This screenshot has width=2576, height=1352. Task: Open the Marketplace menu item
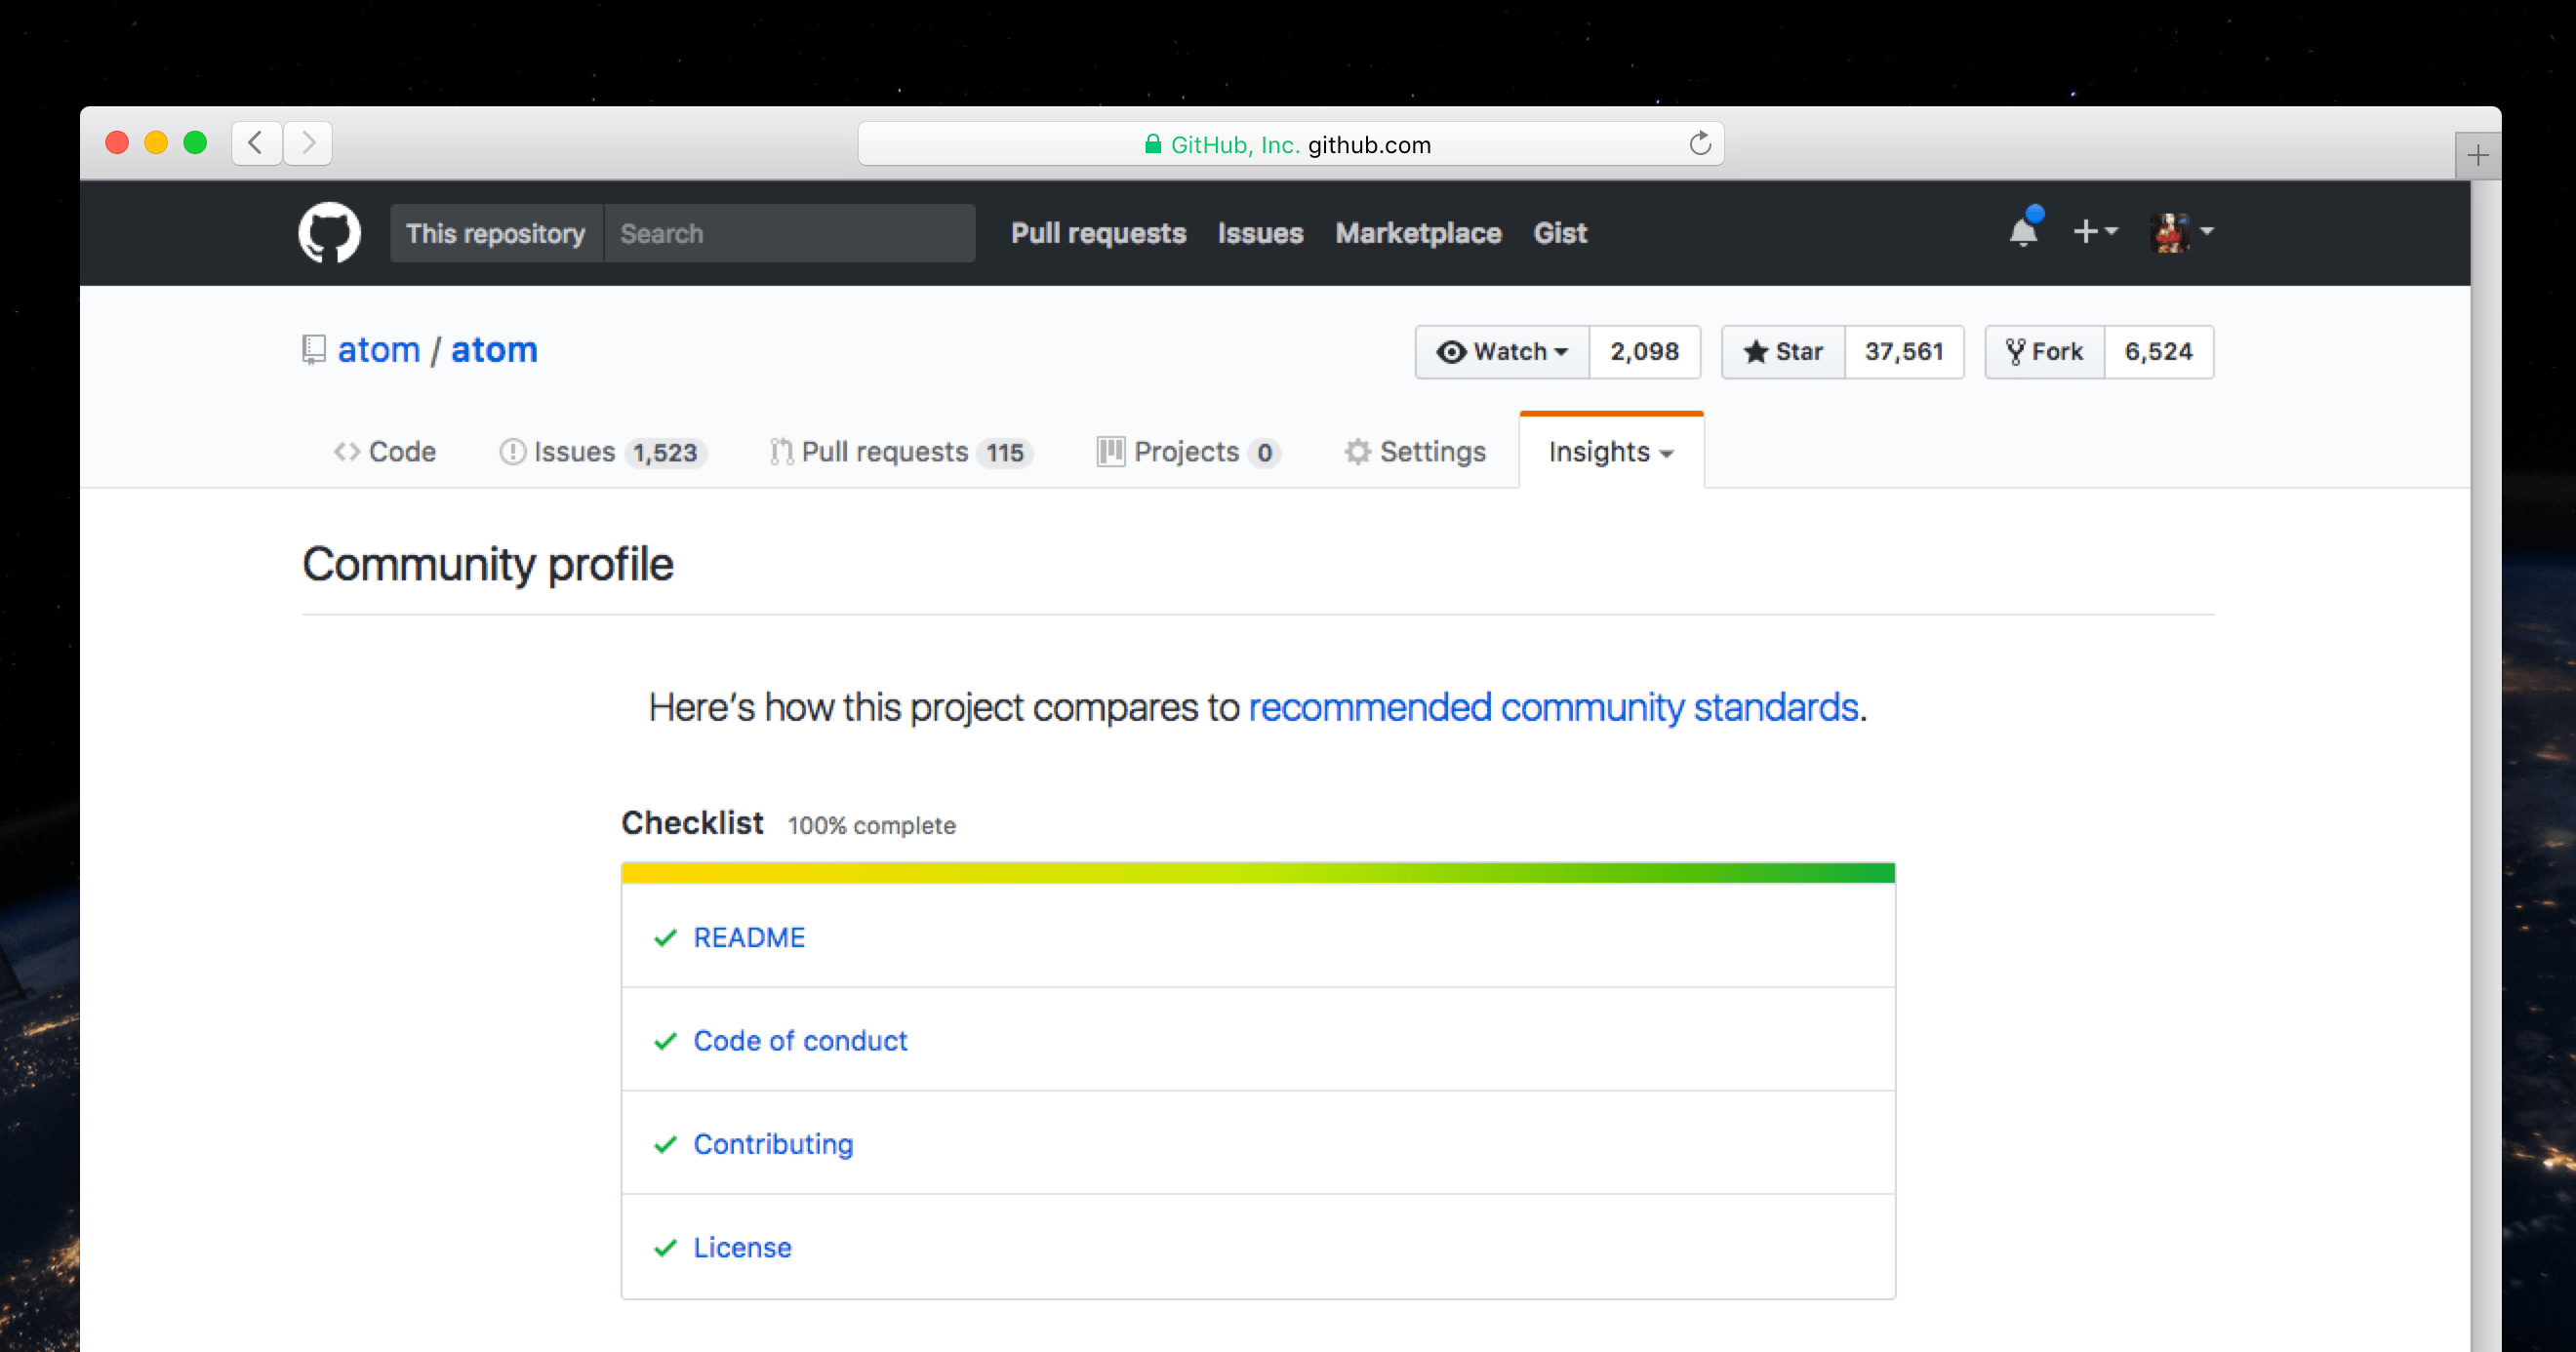[1418, 232]
